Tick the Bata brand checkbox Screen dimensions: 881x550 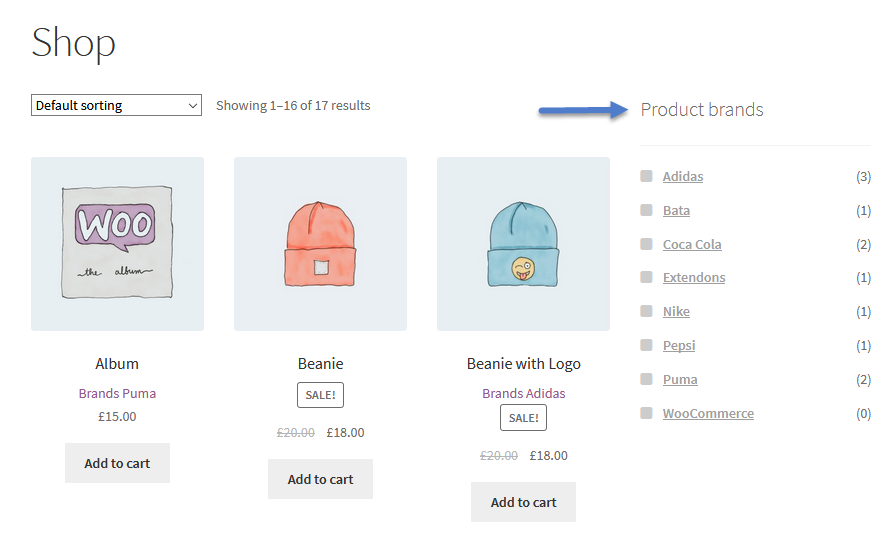coord(646,210)
